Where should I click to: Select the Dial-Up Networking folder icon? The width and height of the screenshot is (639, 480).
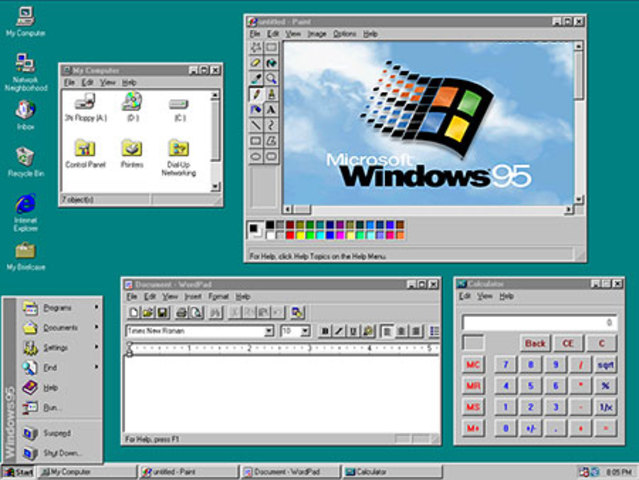coord(178,158)
